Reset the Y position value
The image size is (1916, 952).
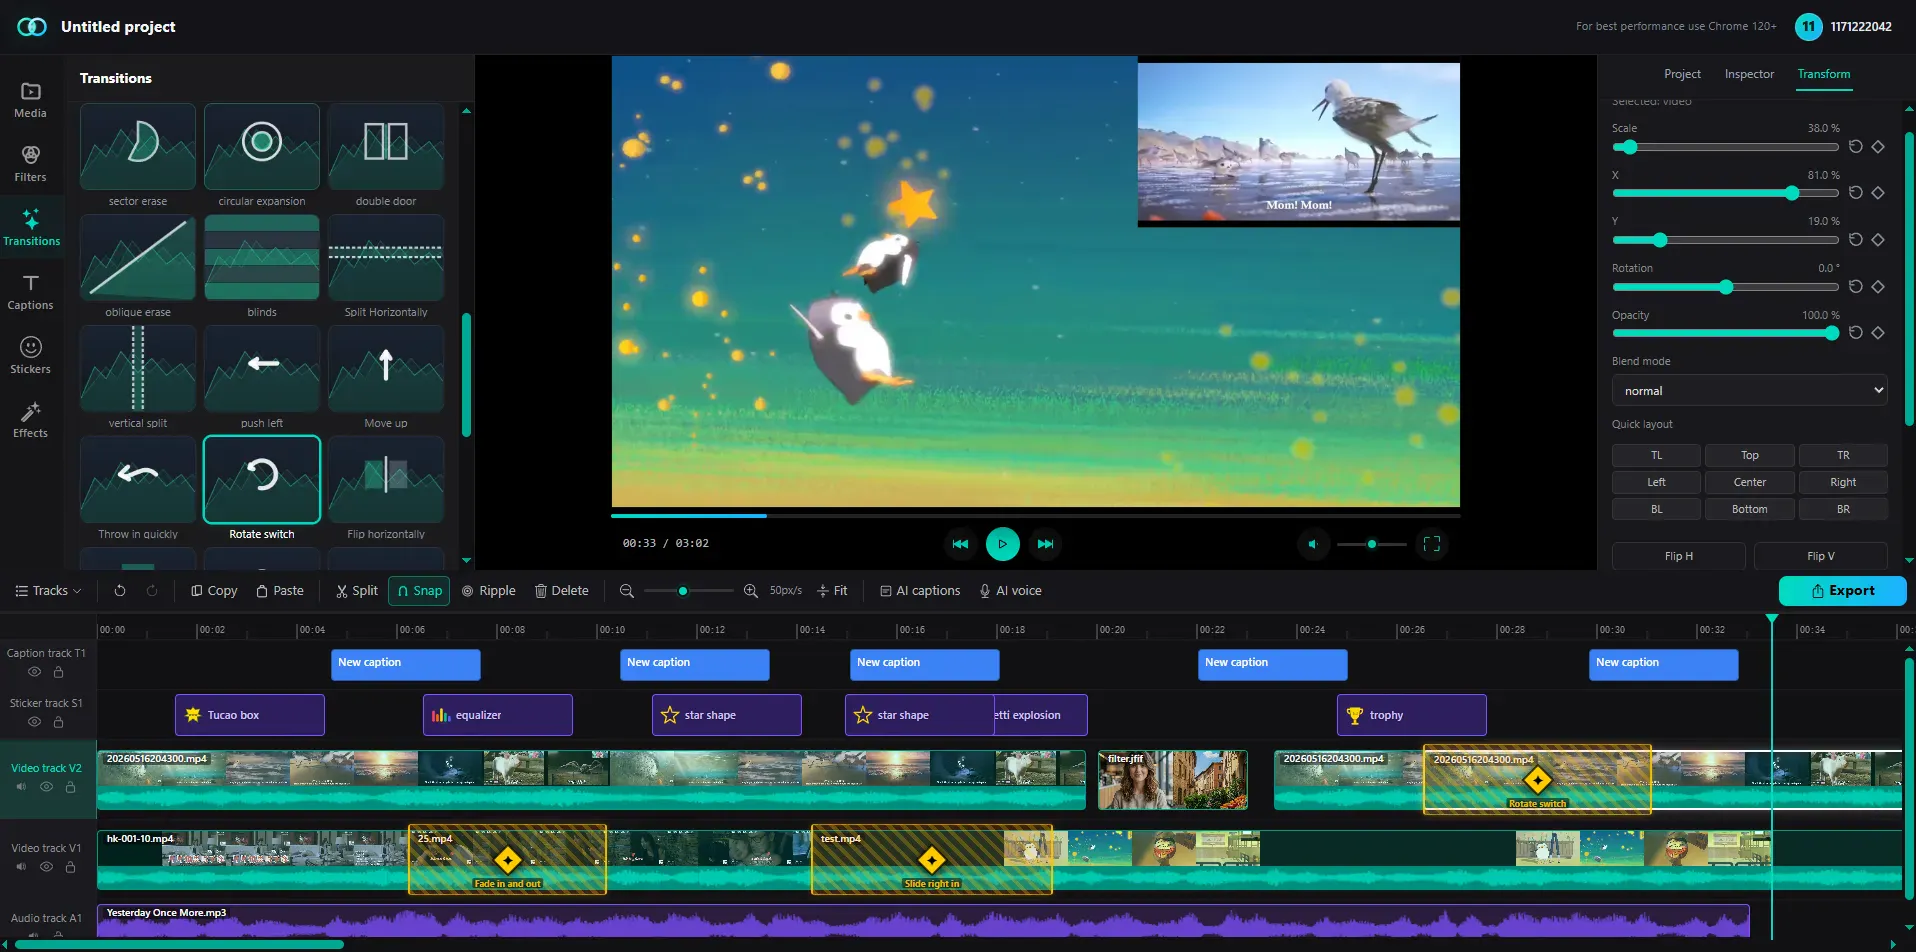click(x=1856, y=240)
